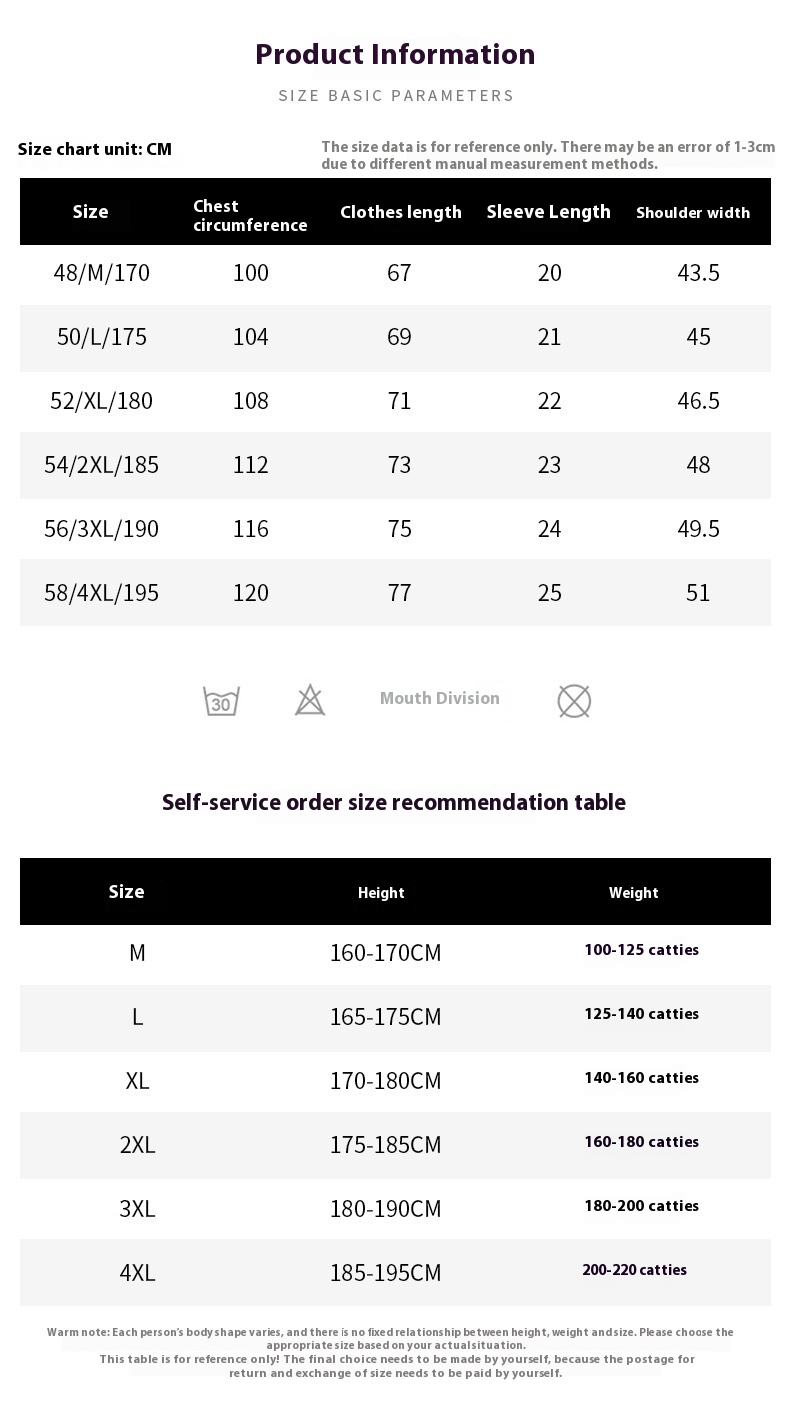The width and height of the screenshot is (790, 1419).
Task: Click the Sleeve Length column header
Action: pos(548,211)
